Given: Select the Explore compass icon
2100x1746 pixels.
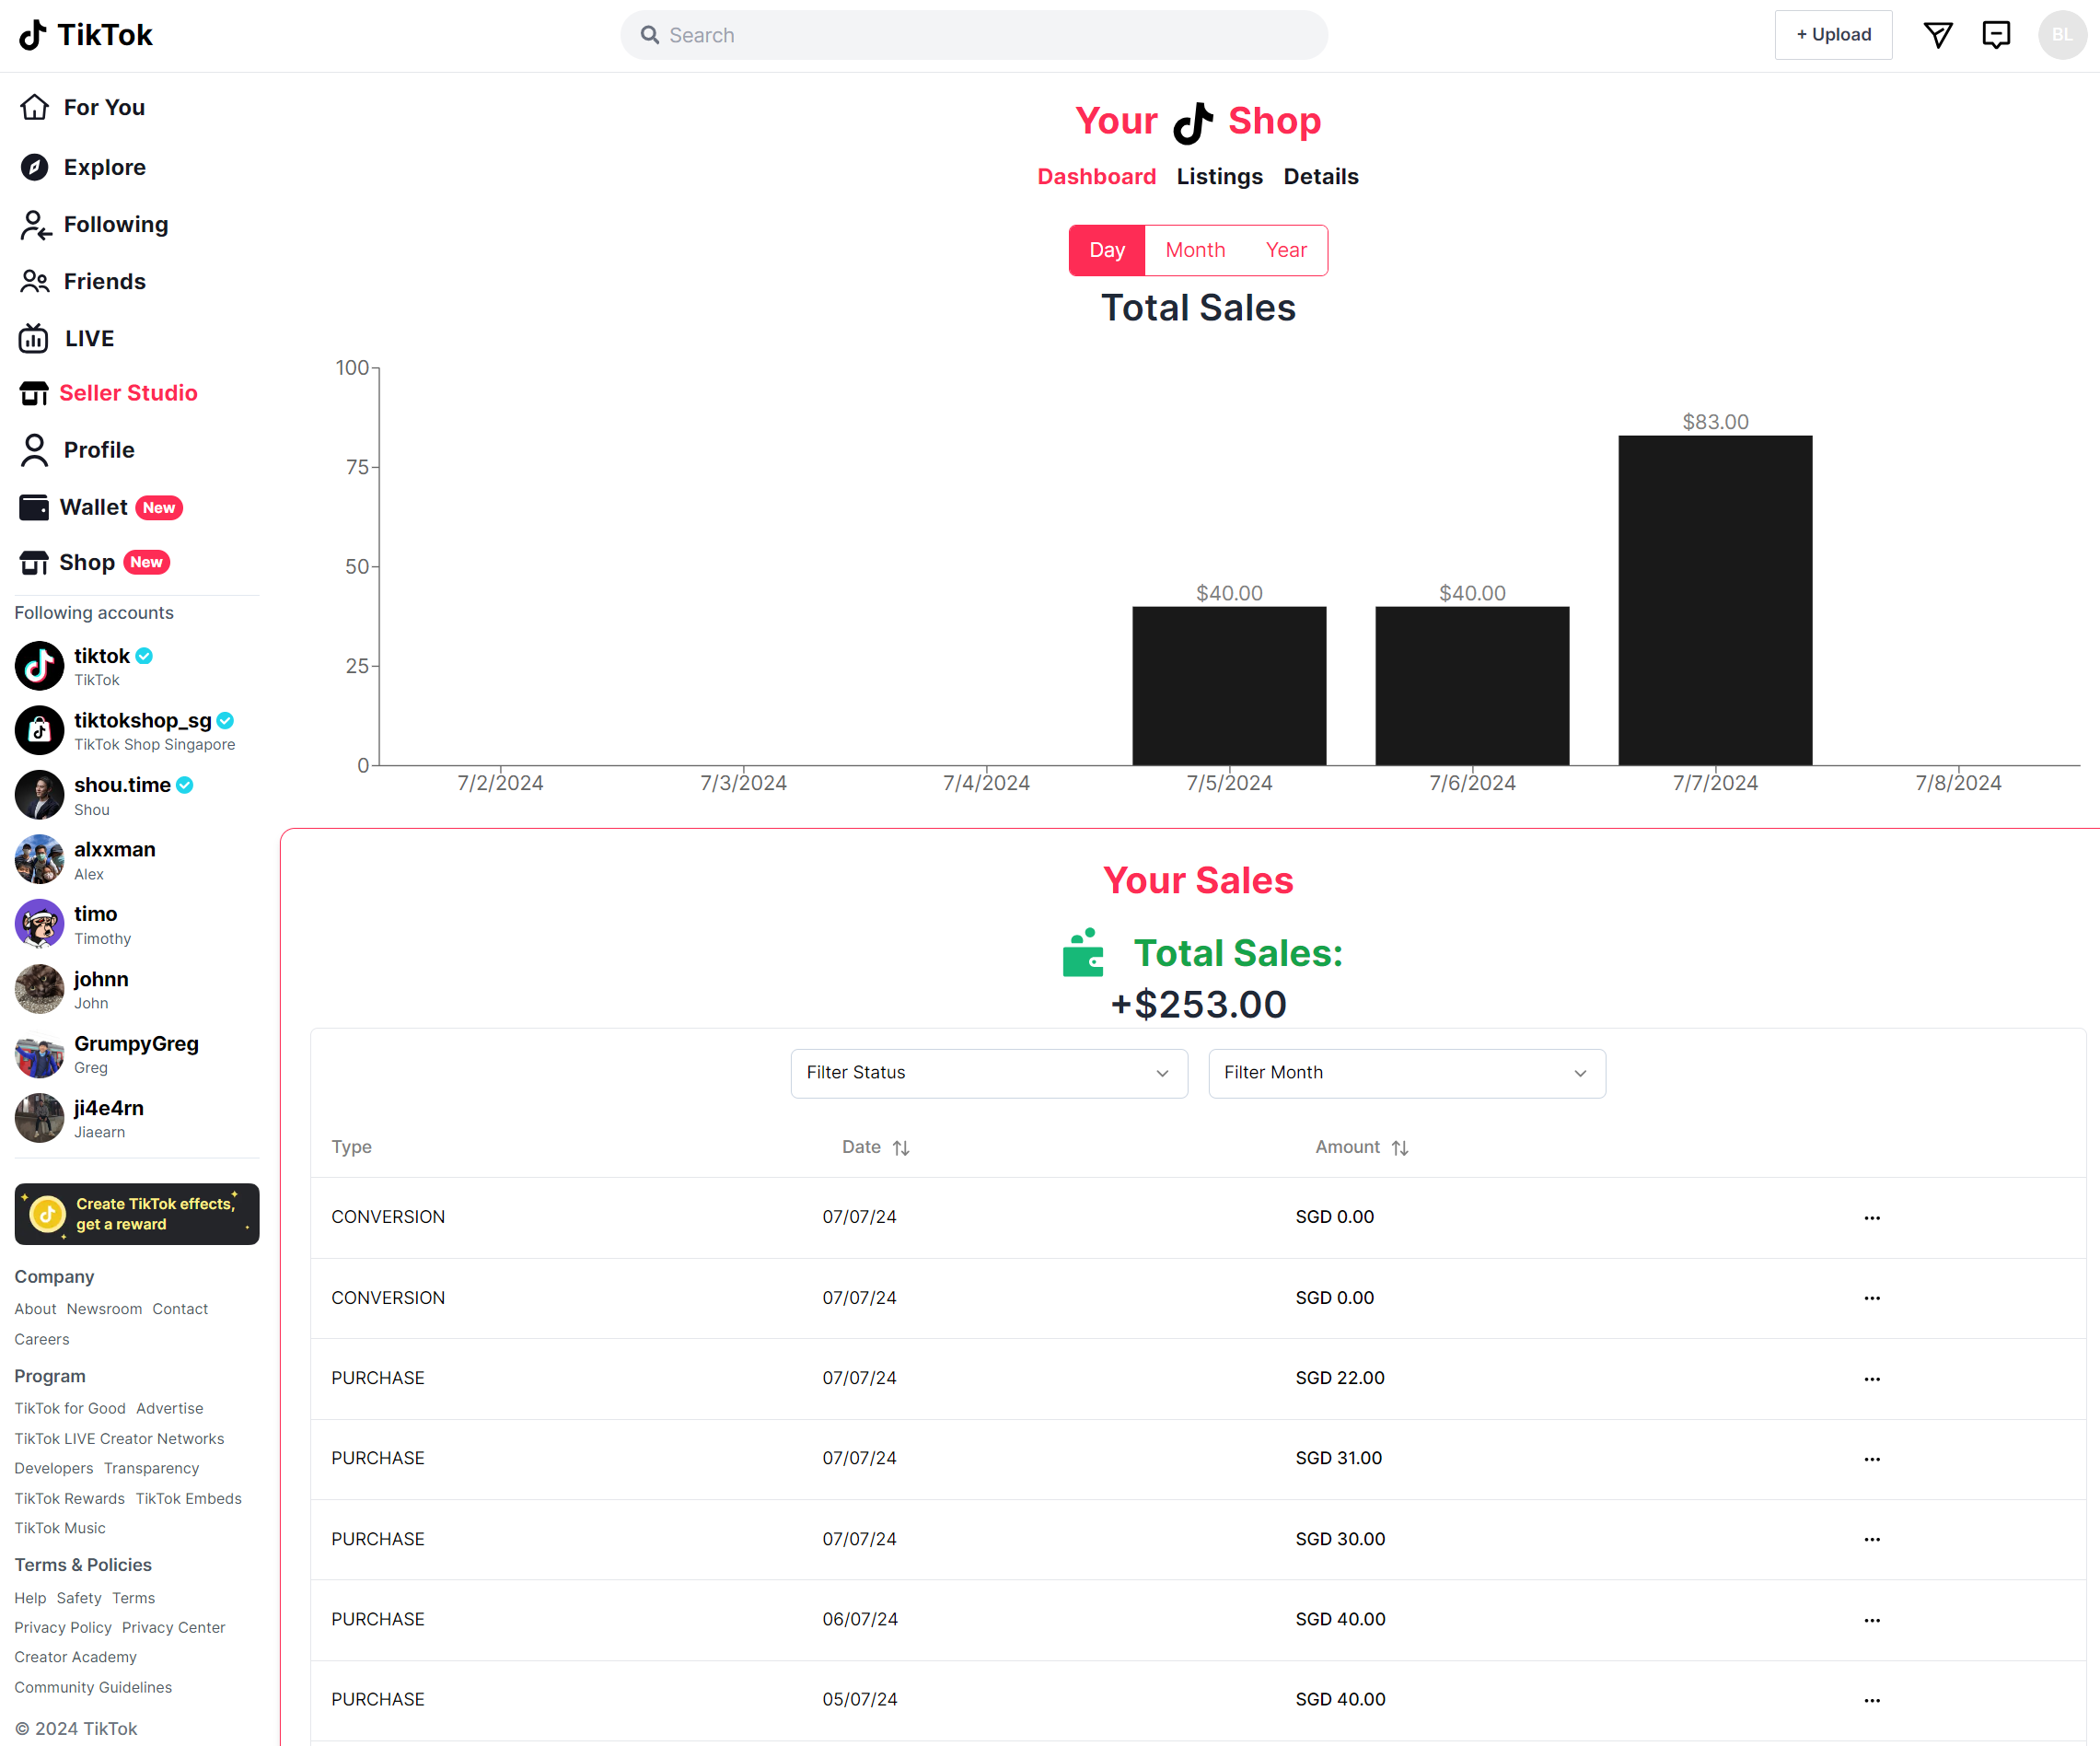Looking at the screenshot, I should pos(35,167).
